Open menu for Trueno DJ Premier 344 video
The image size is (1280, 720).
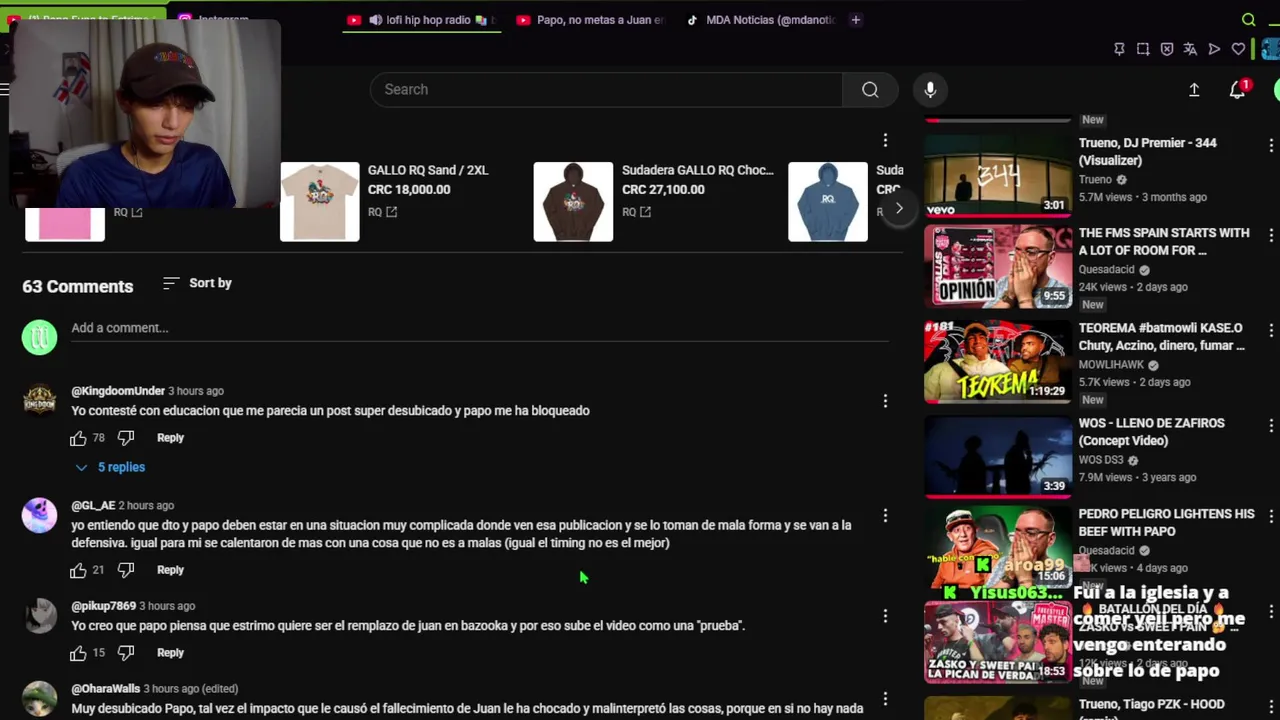tap(1271, 145)
